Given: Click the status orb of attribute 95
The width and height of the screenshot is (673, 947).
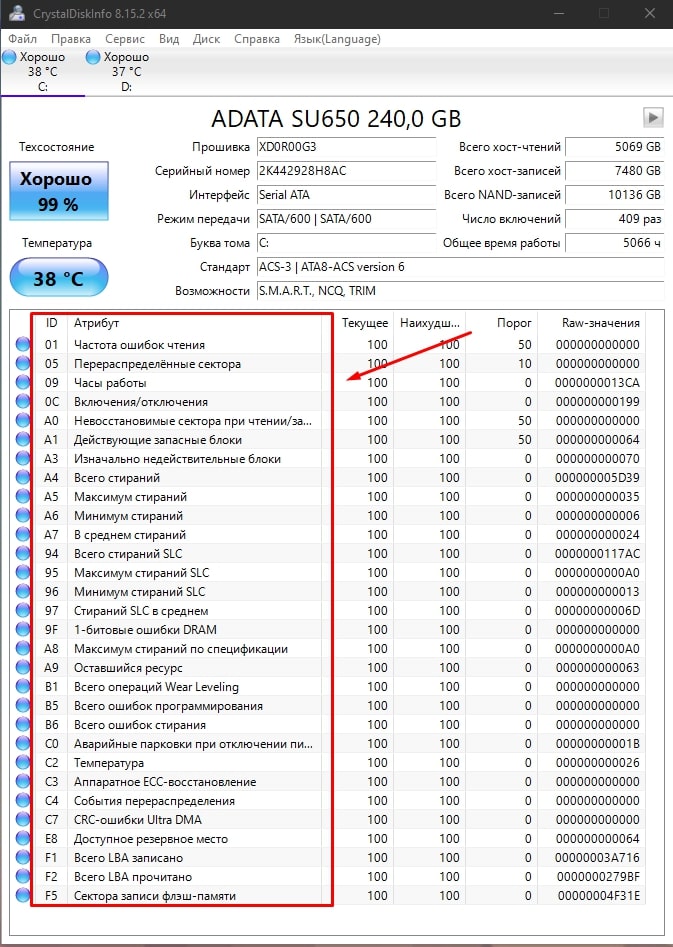Looking at the screenshot, I should pos(23,573).
